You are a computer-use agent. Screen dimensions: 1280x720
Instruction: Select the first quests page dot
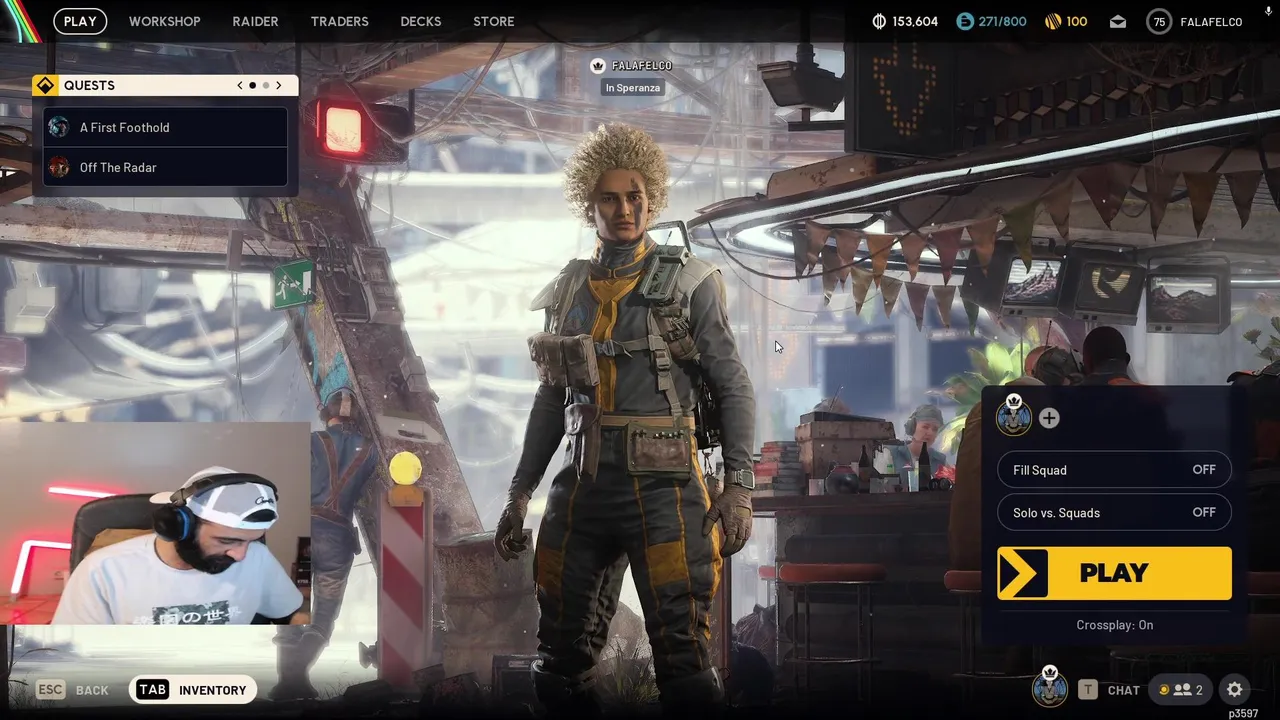pyautogui.click(x=252, y=85)
